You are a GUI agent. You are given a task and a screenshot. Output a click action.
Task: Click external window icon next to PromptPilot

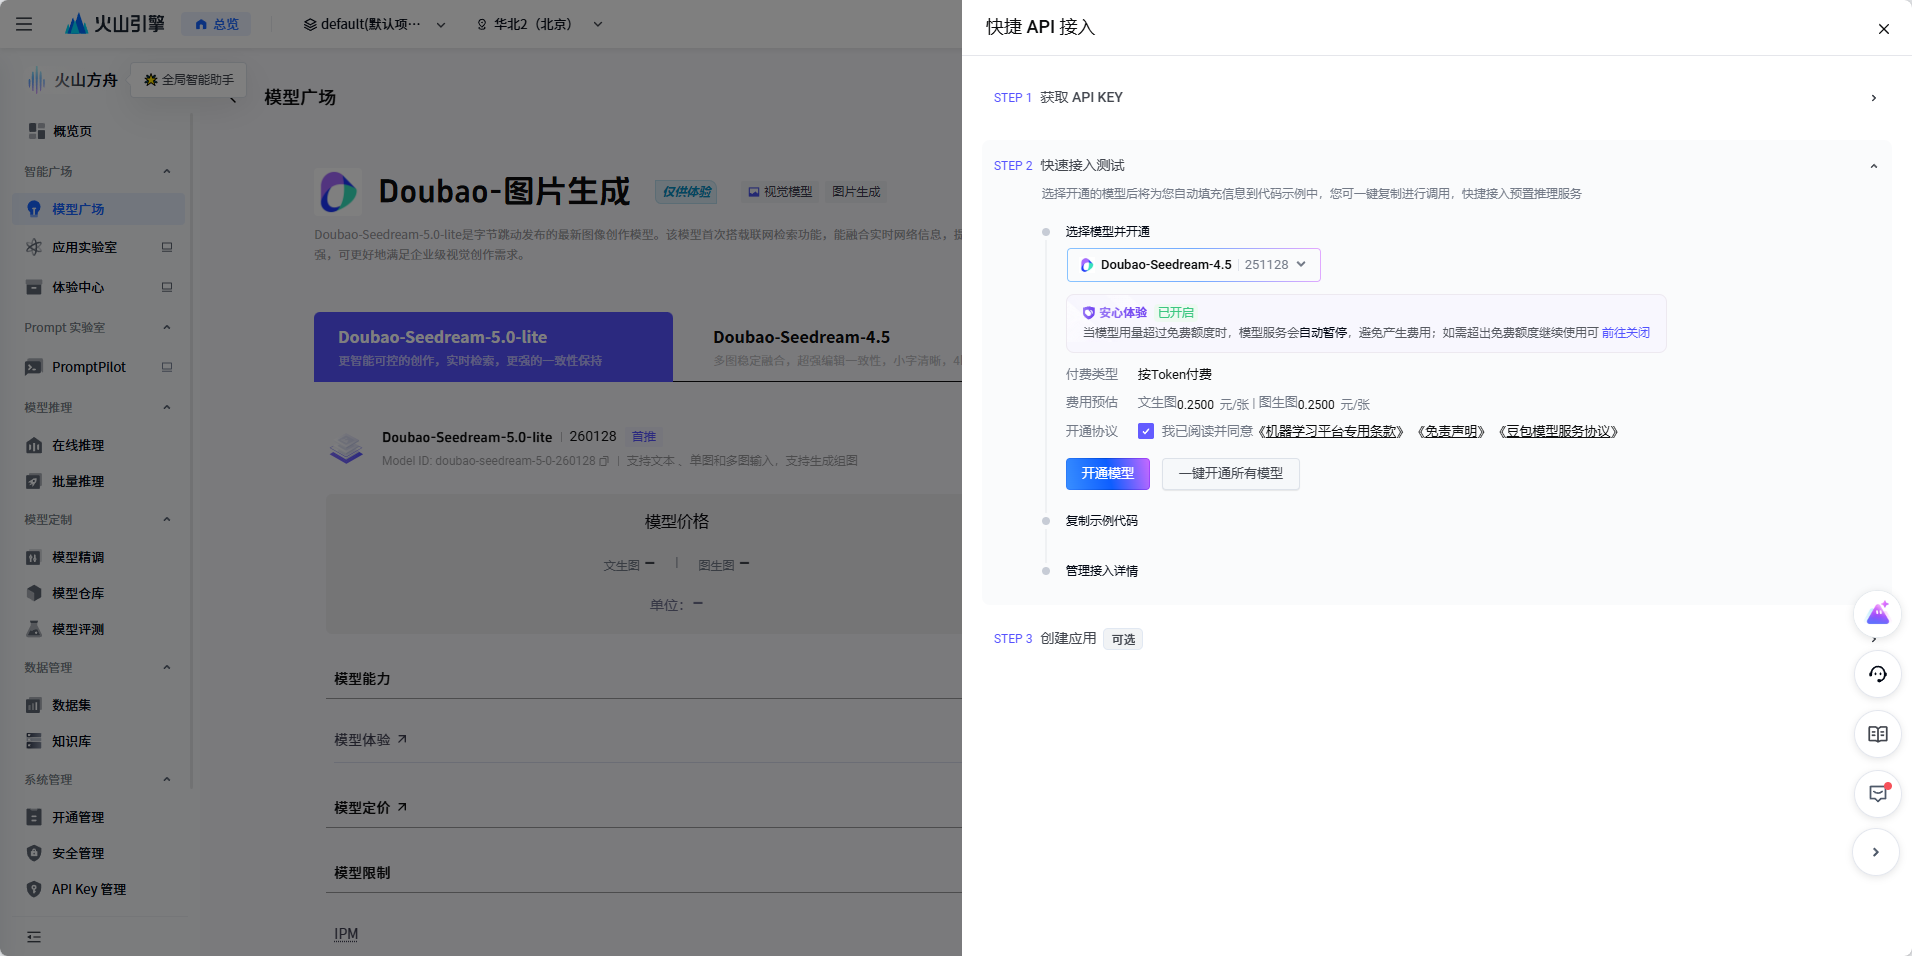point(167,367)
